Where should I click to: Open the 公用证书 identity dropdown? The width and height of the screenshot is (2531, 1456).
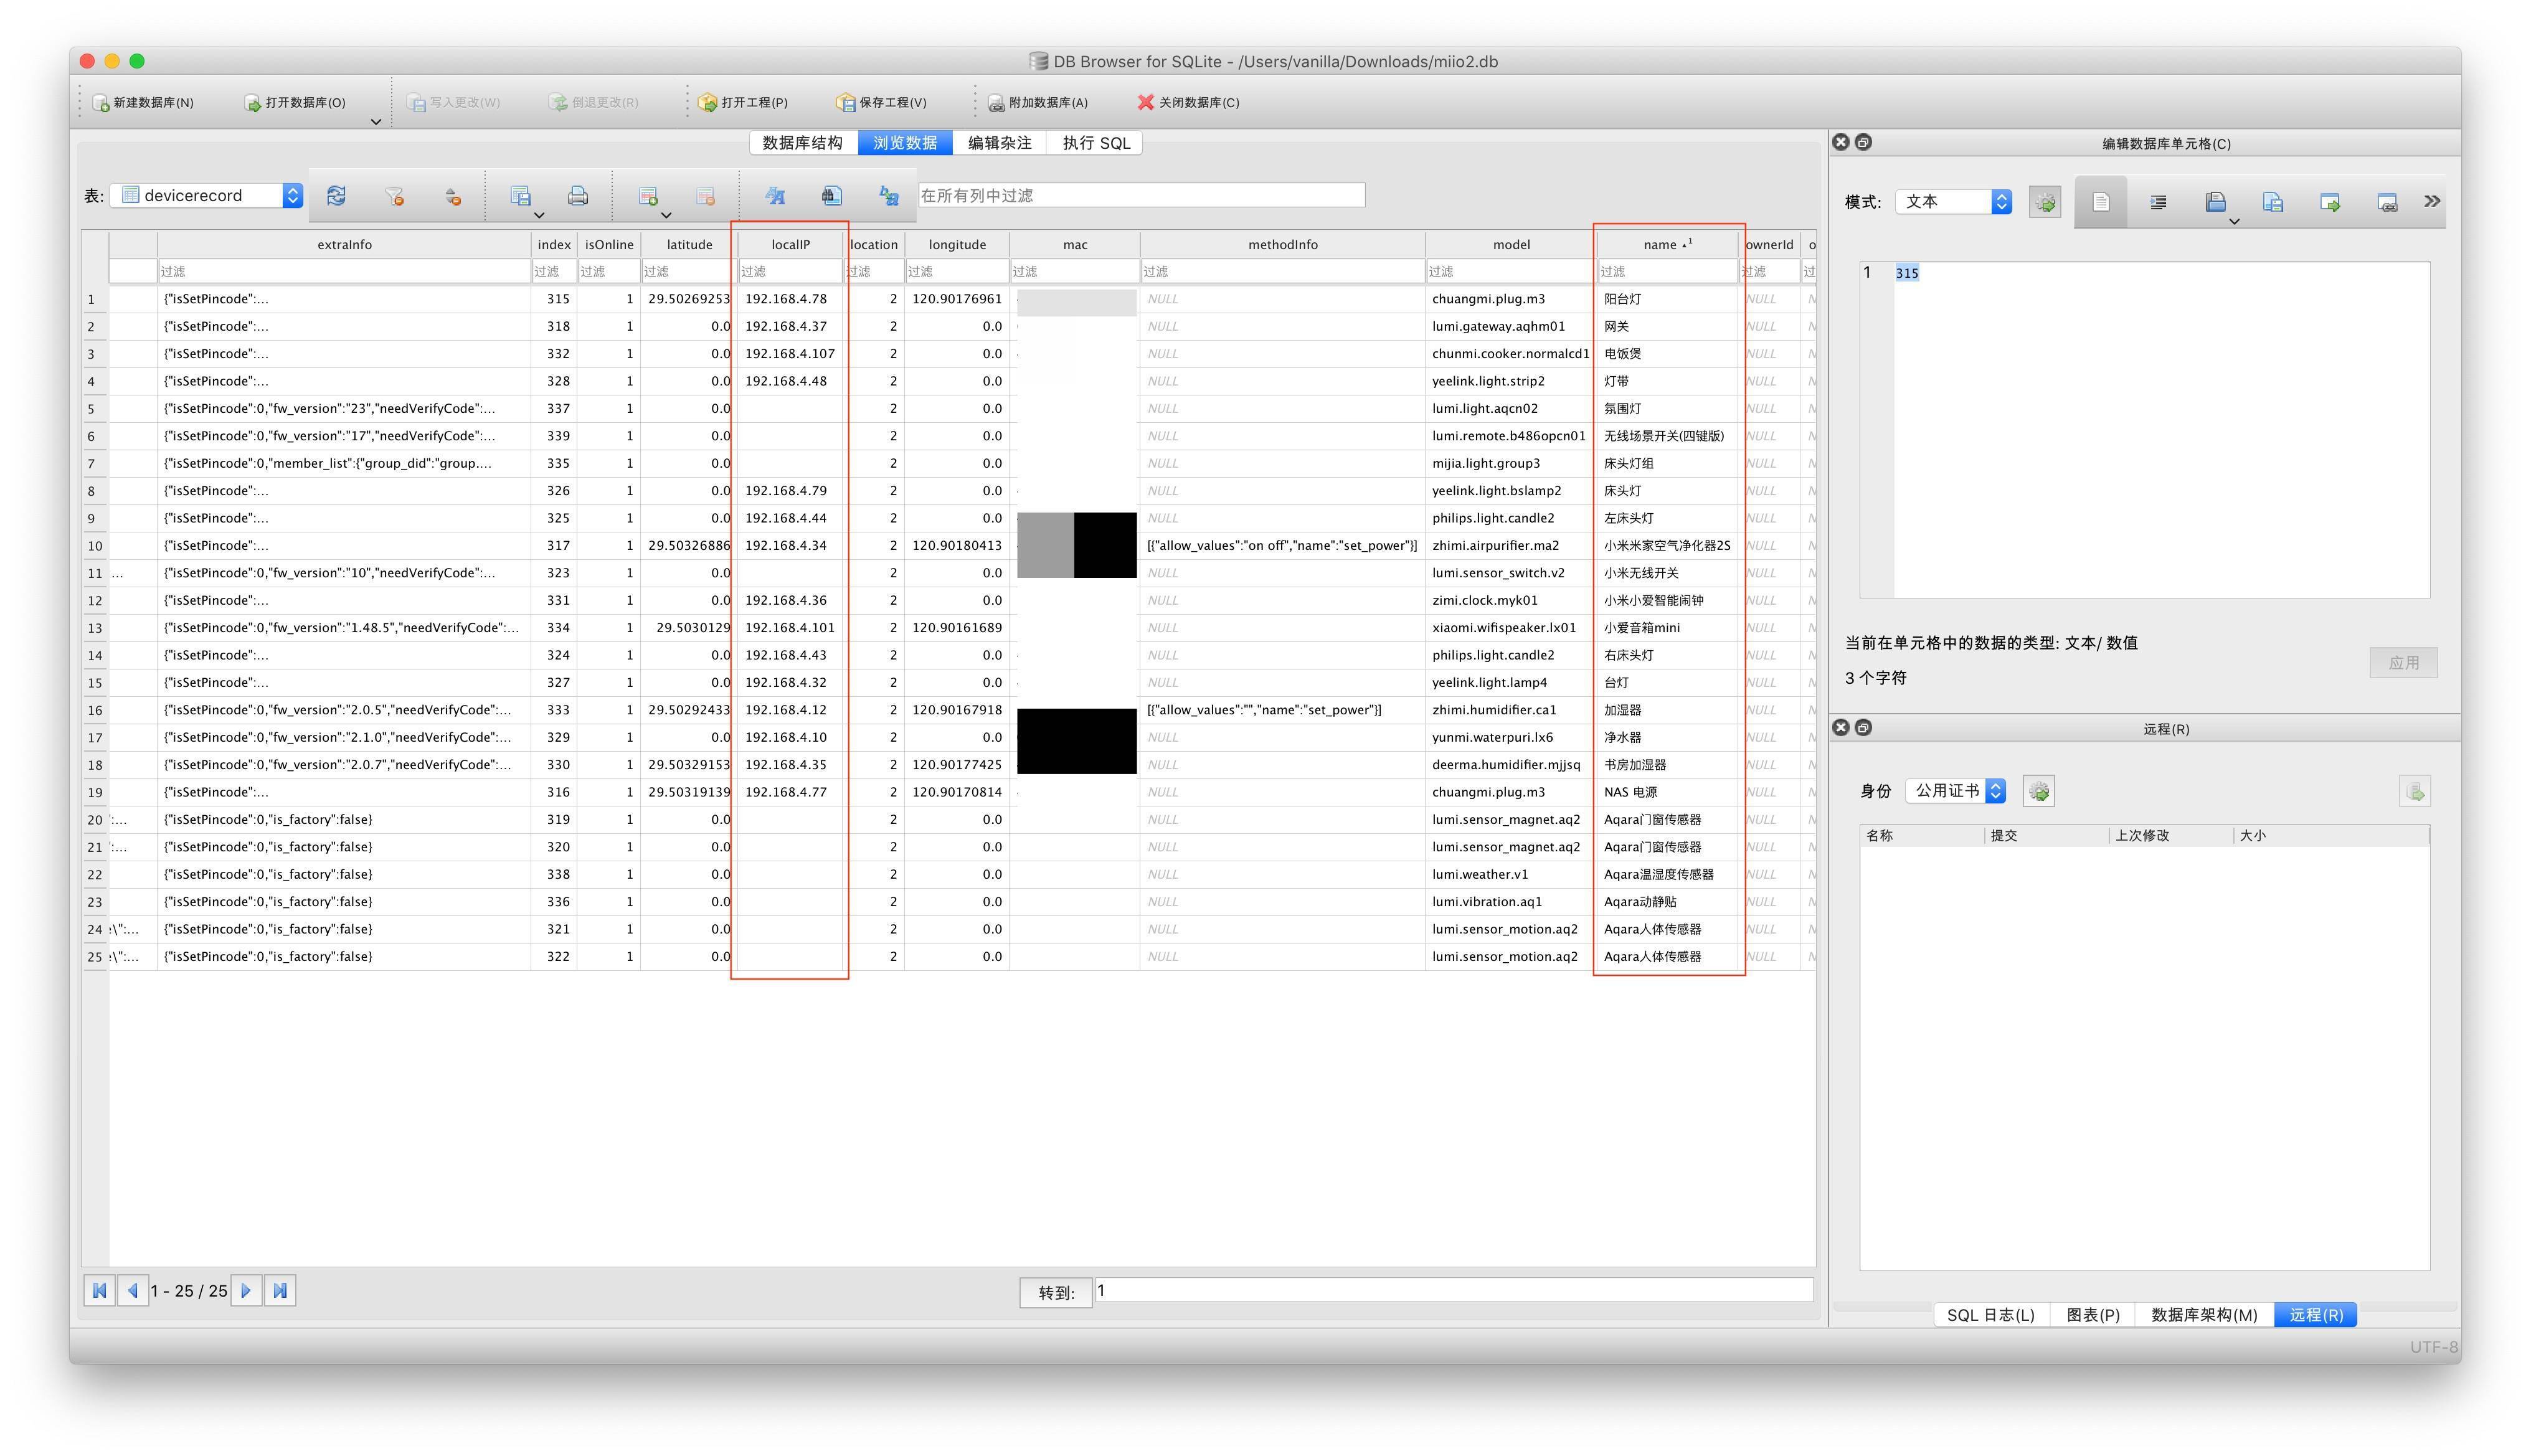tap(1955, 791)
